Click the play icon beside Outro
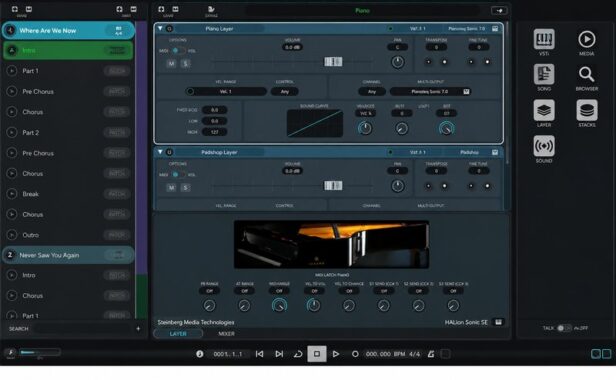 pos(12,235)
